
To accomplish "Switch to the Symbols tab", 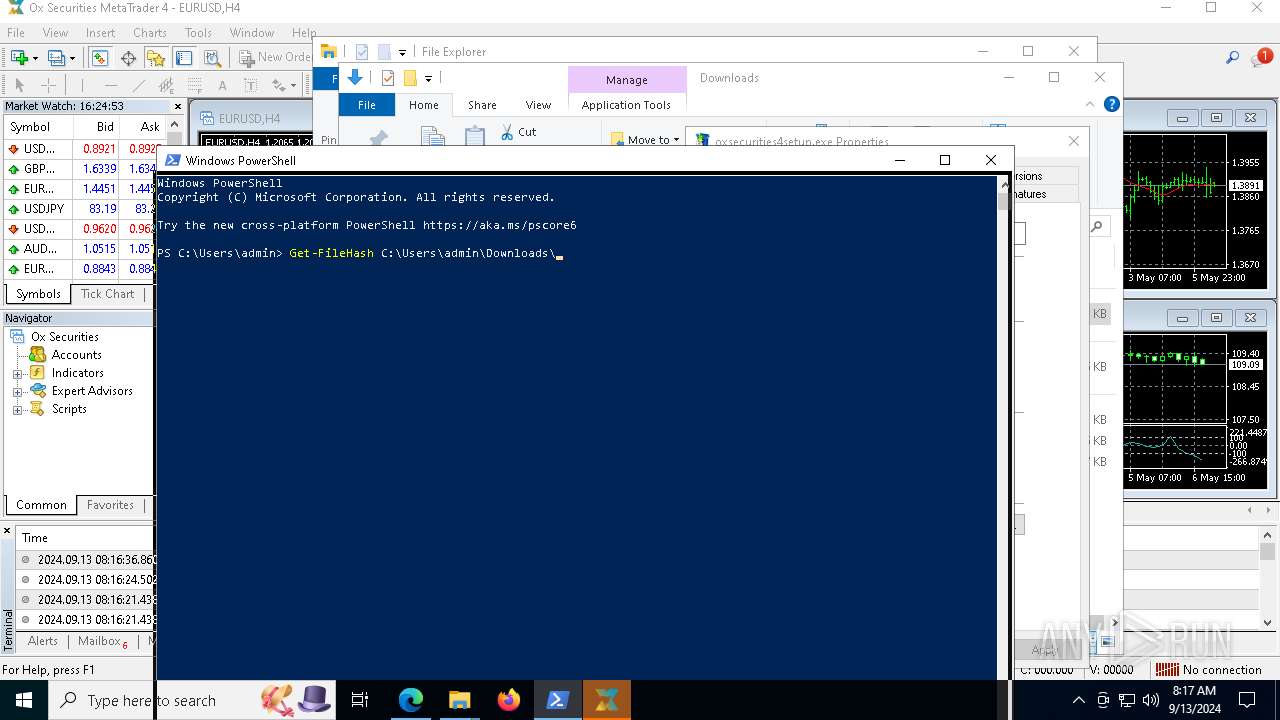I will pyautogui.click(x=38, y=294).
